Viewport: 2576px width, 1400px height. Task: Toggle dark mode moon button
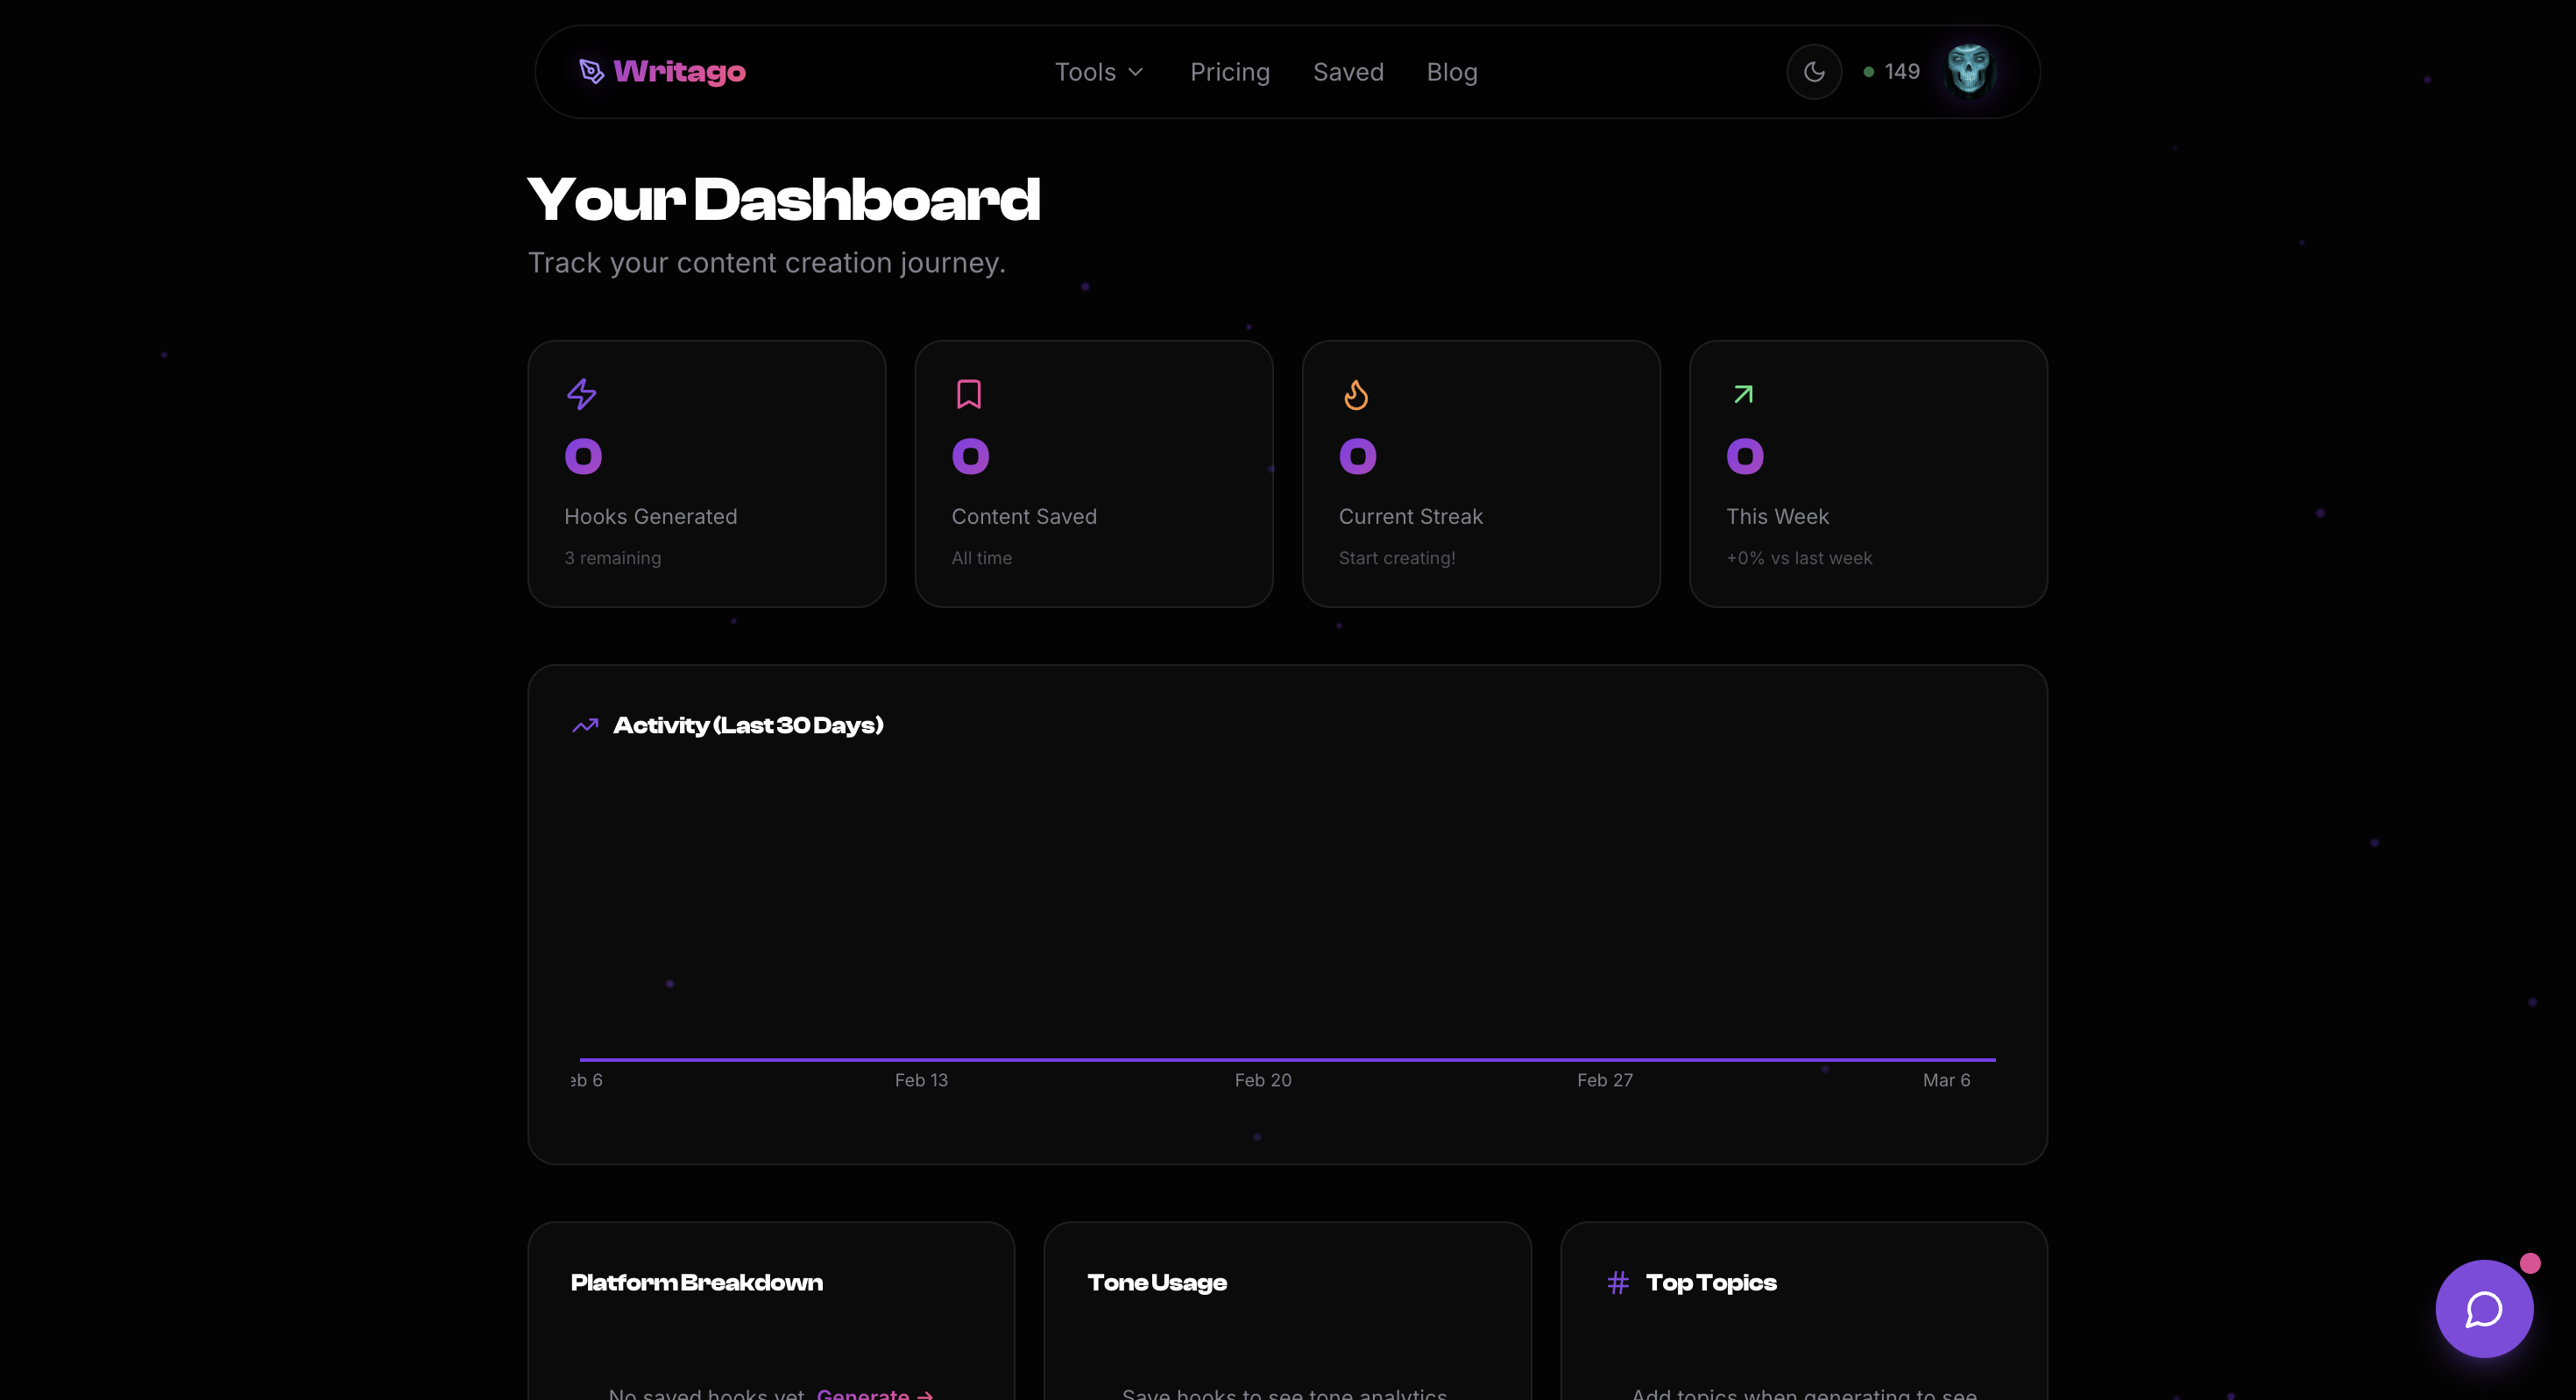[1813, 72]
